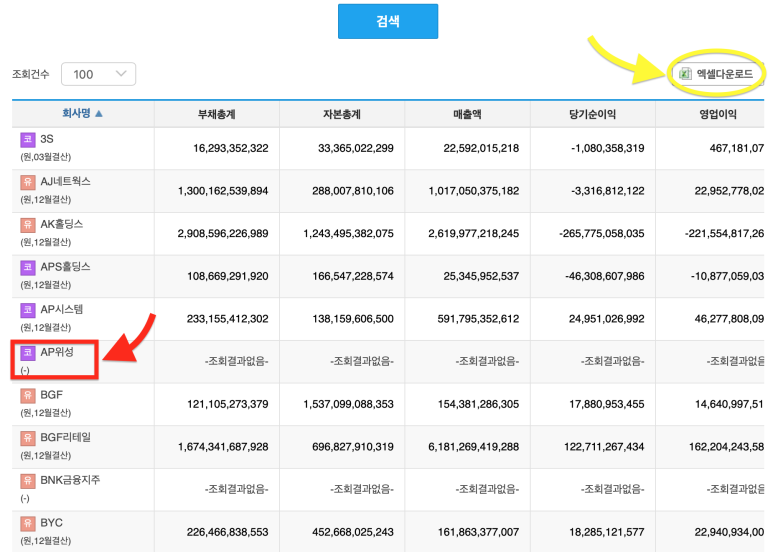Image resolution: width=773 pixels, height=552 pixels.
Task: Click the KOSDAQ 코 badge beside 3S
Action: pos(28,139)
